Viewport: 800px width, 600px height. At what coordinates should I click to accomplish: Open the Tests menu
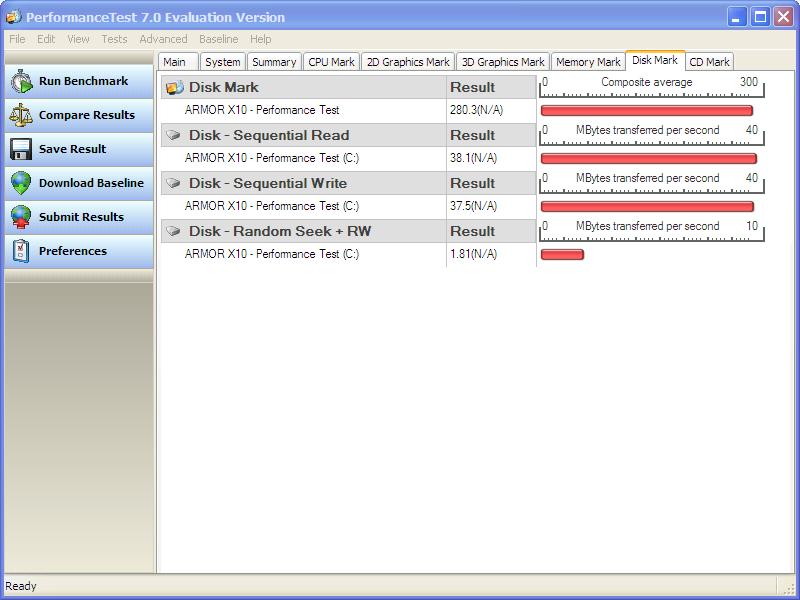pos(114,39)
